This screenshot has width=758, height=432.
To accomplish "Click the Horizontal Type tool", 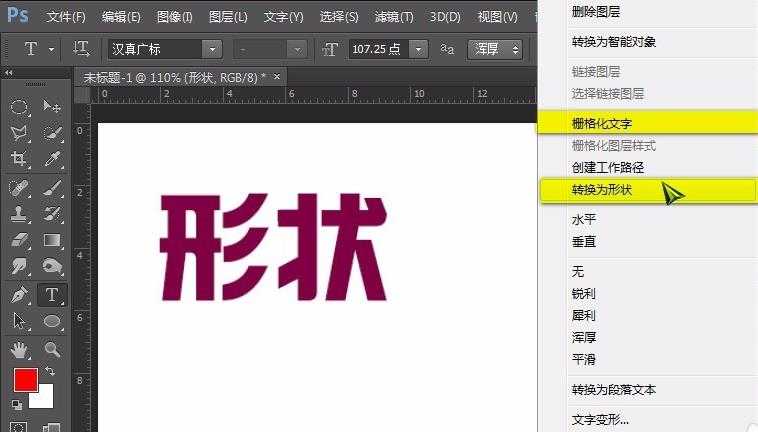I will pyautogui.click(x=52, y=294).
